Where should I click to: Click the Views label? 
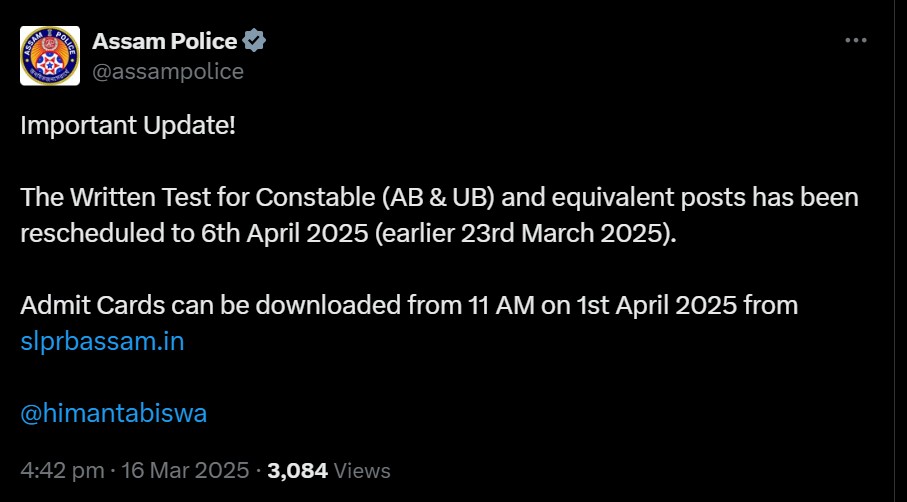(361, 470)
